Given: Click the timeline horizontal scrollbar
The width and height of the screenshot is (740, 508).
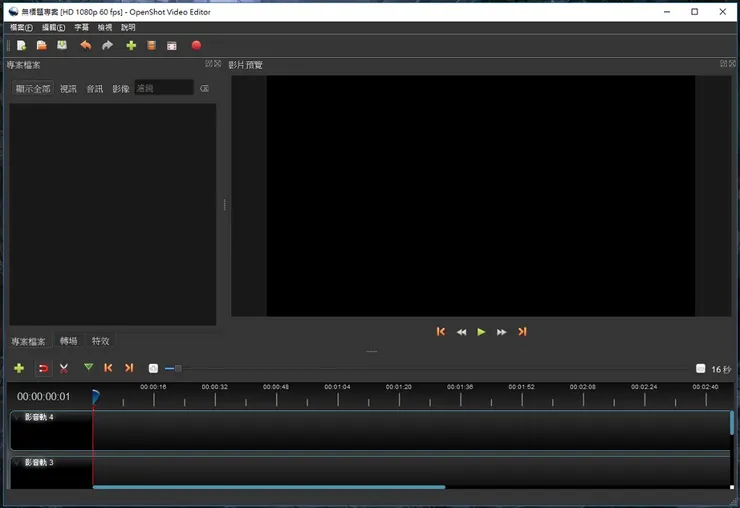Looking at the screenshot, I should click(x=269, y=487).
